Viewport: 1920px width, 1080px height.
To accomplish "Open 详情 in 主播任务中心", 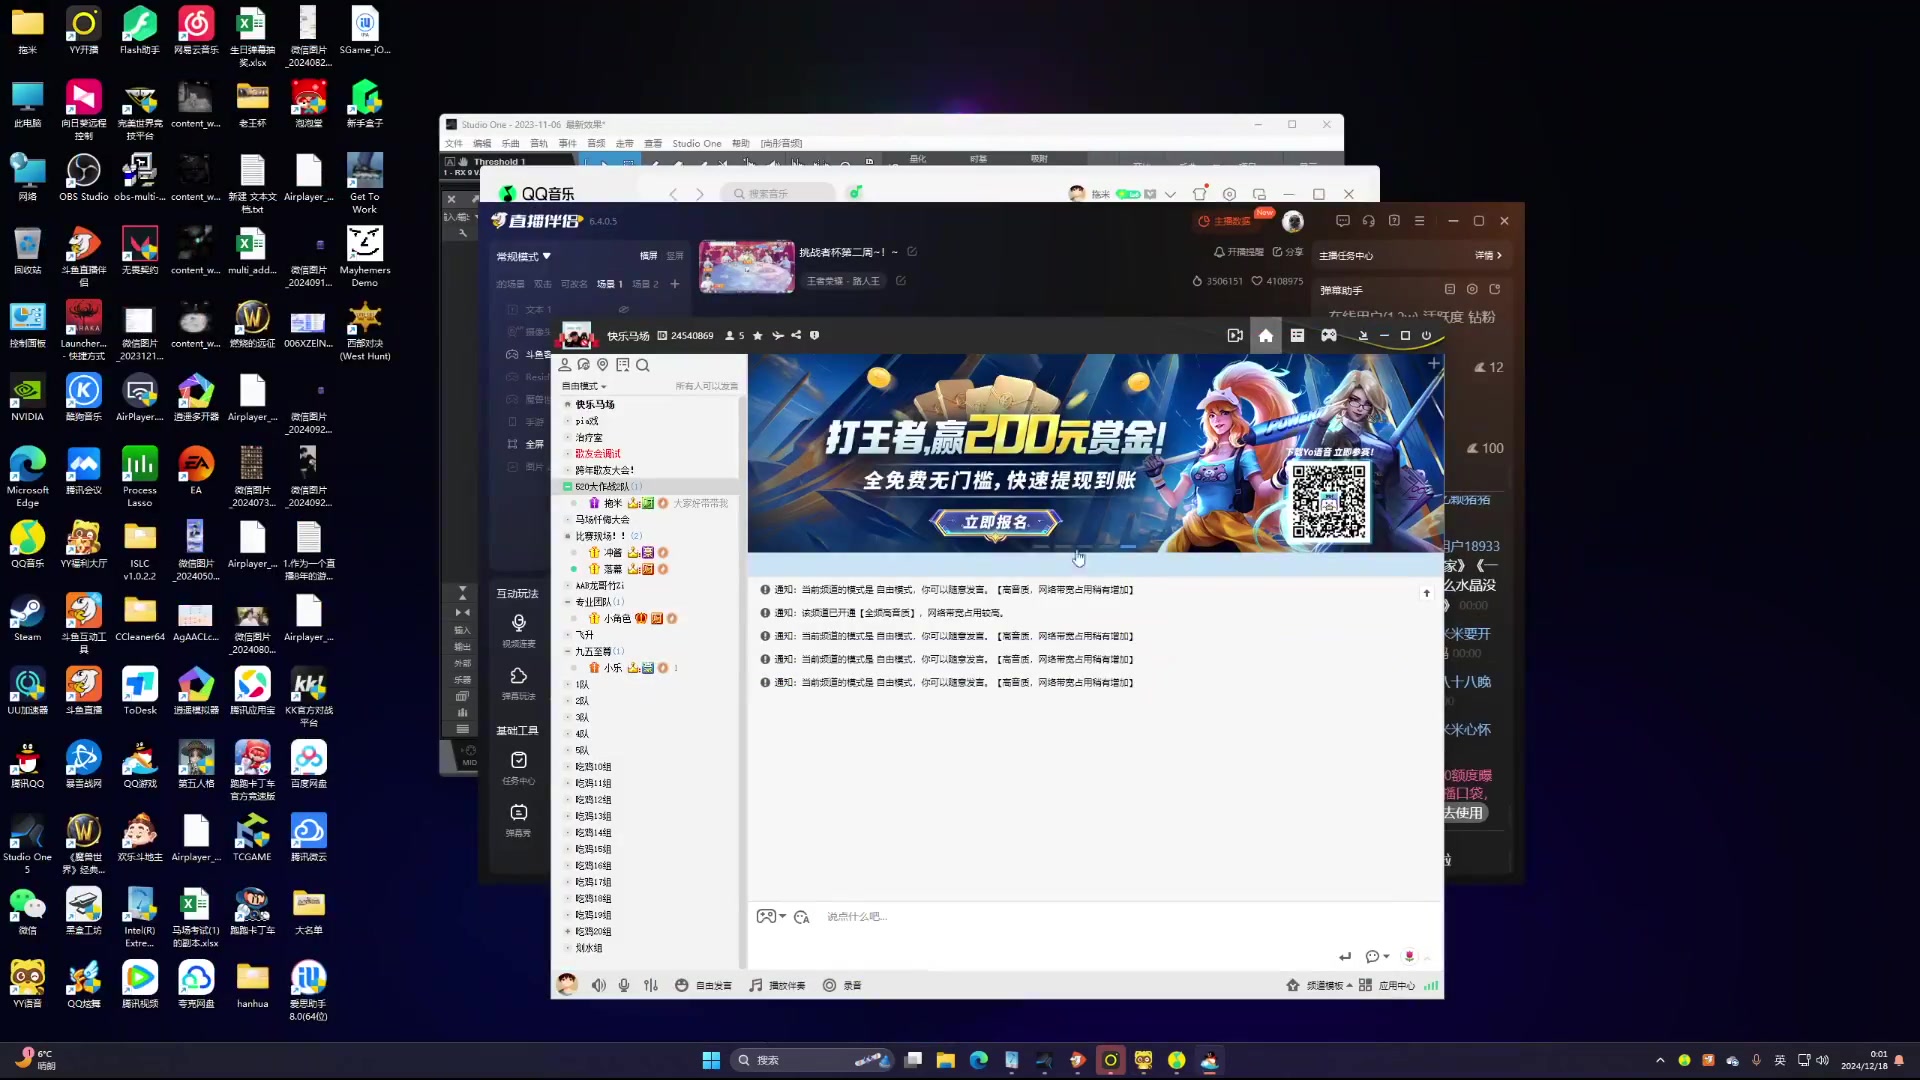I will tap(1488, 256).
